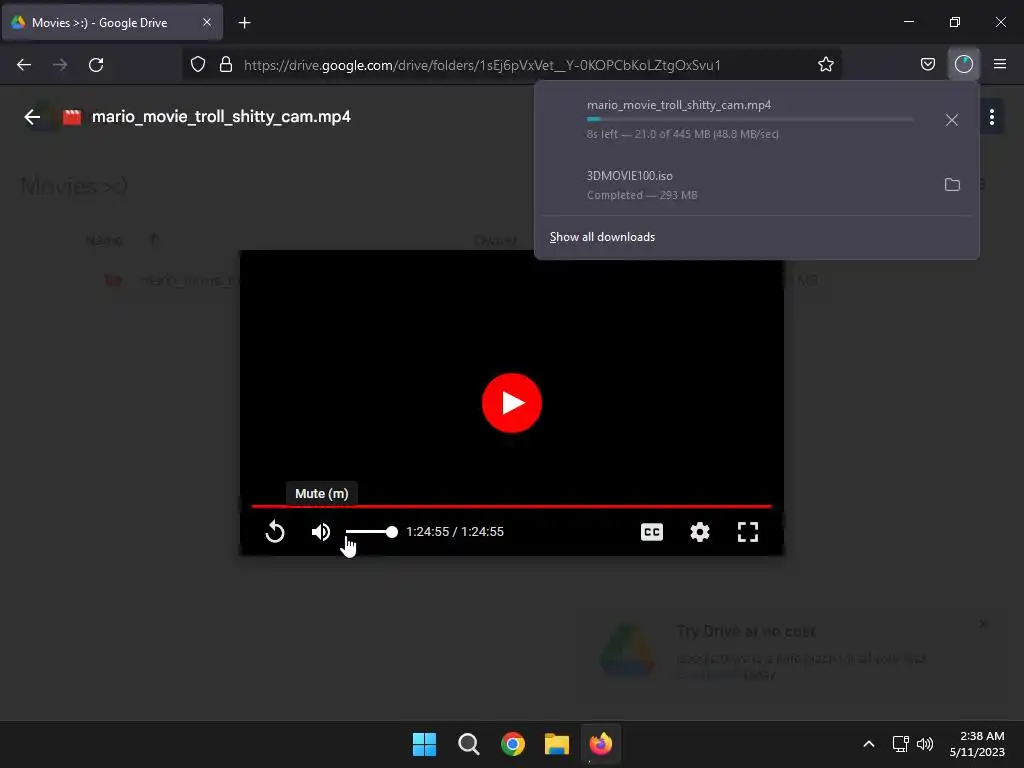Cancel mario_movie_troll download

[952, 120]
